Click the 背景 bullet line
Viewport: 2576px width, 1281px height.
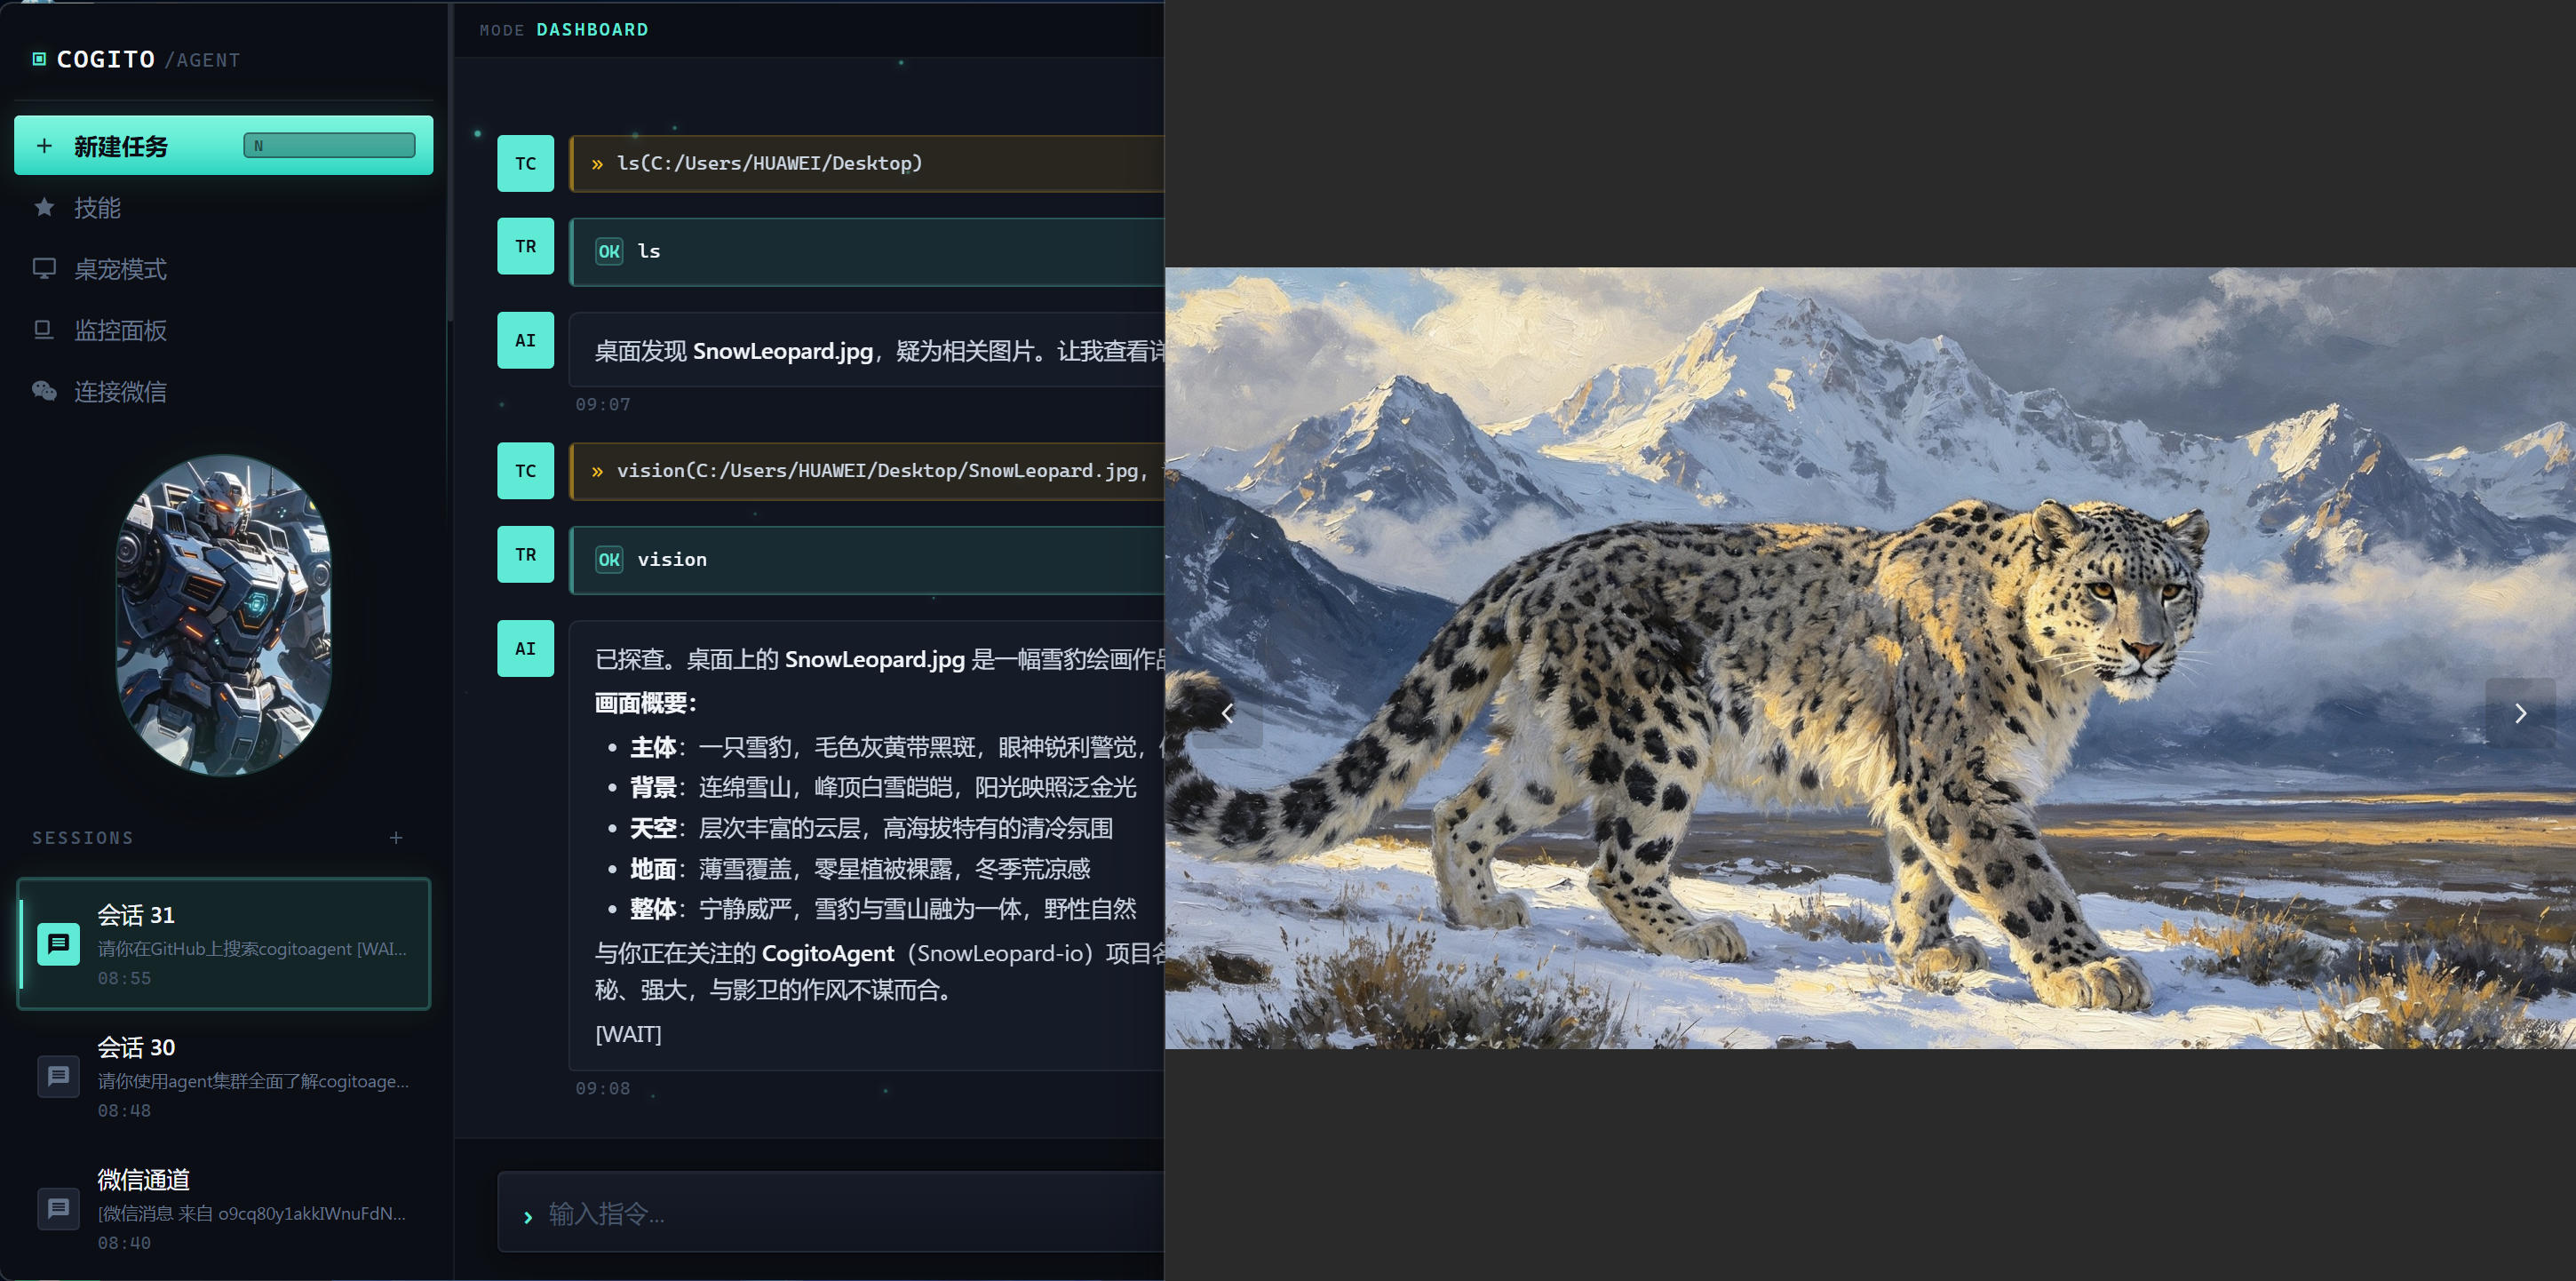[883, 787]
